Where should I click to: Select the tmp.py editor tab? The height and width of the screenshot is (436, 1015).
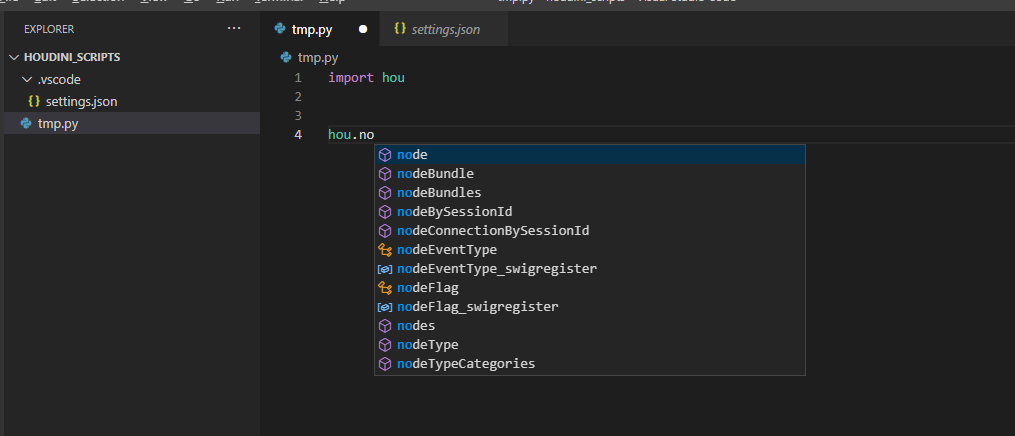click(312, 29)
